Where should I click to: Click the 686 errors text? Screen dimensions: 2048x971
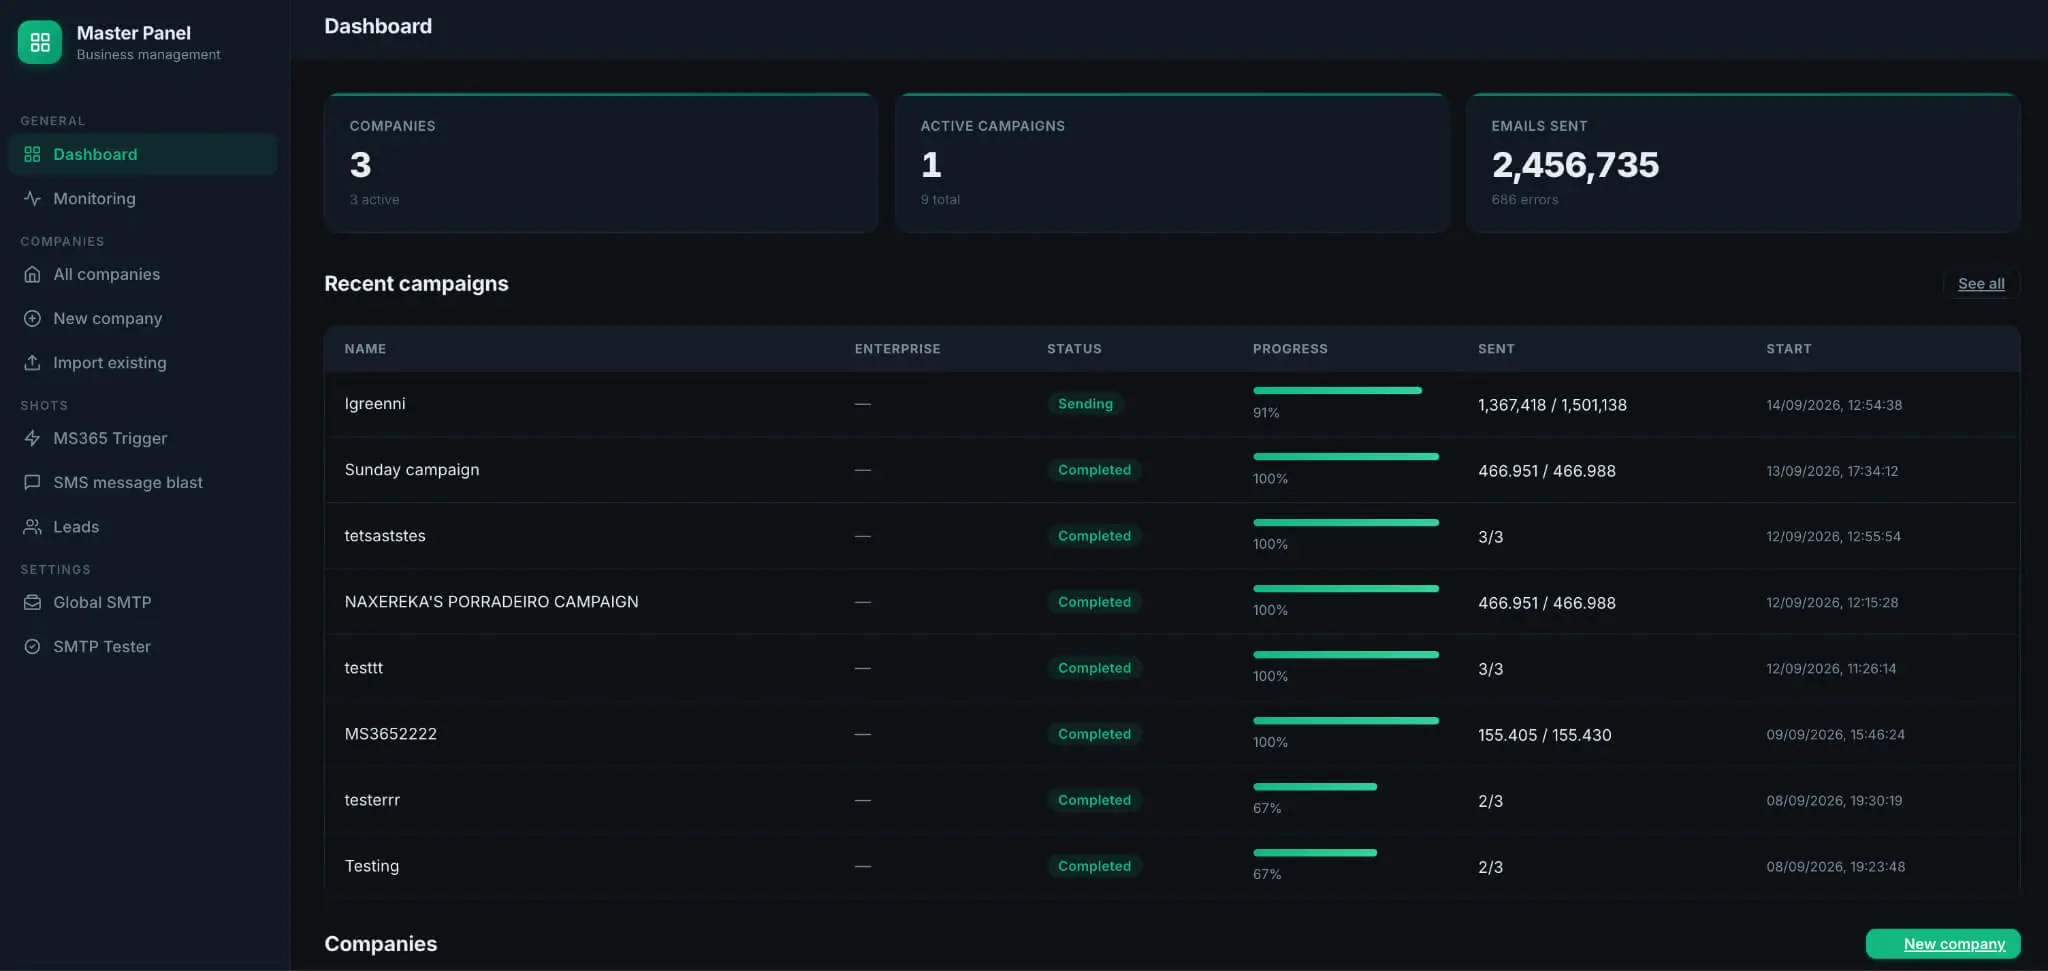coord(1525,199)
